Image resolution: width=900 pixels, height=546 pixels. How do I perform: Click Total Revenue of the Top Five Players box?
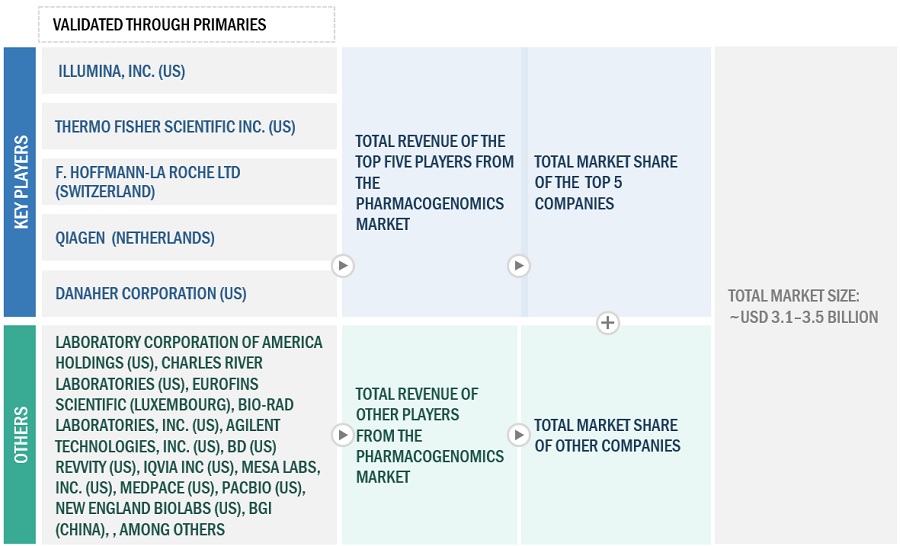point(432,182)
